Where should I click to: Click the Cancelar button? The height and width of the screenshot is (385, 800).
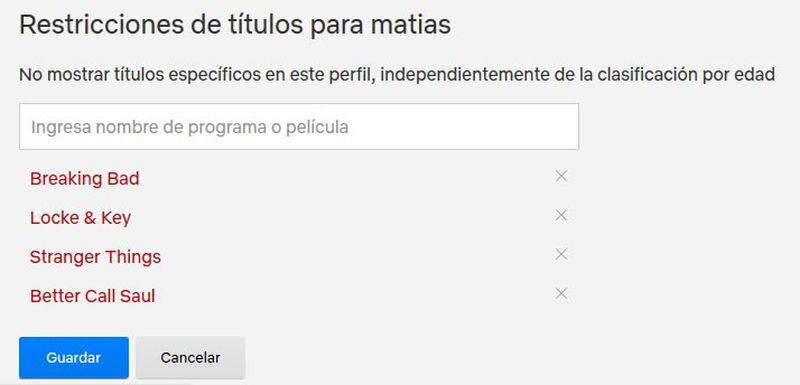(x=190, y=357)
